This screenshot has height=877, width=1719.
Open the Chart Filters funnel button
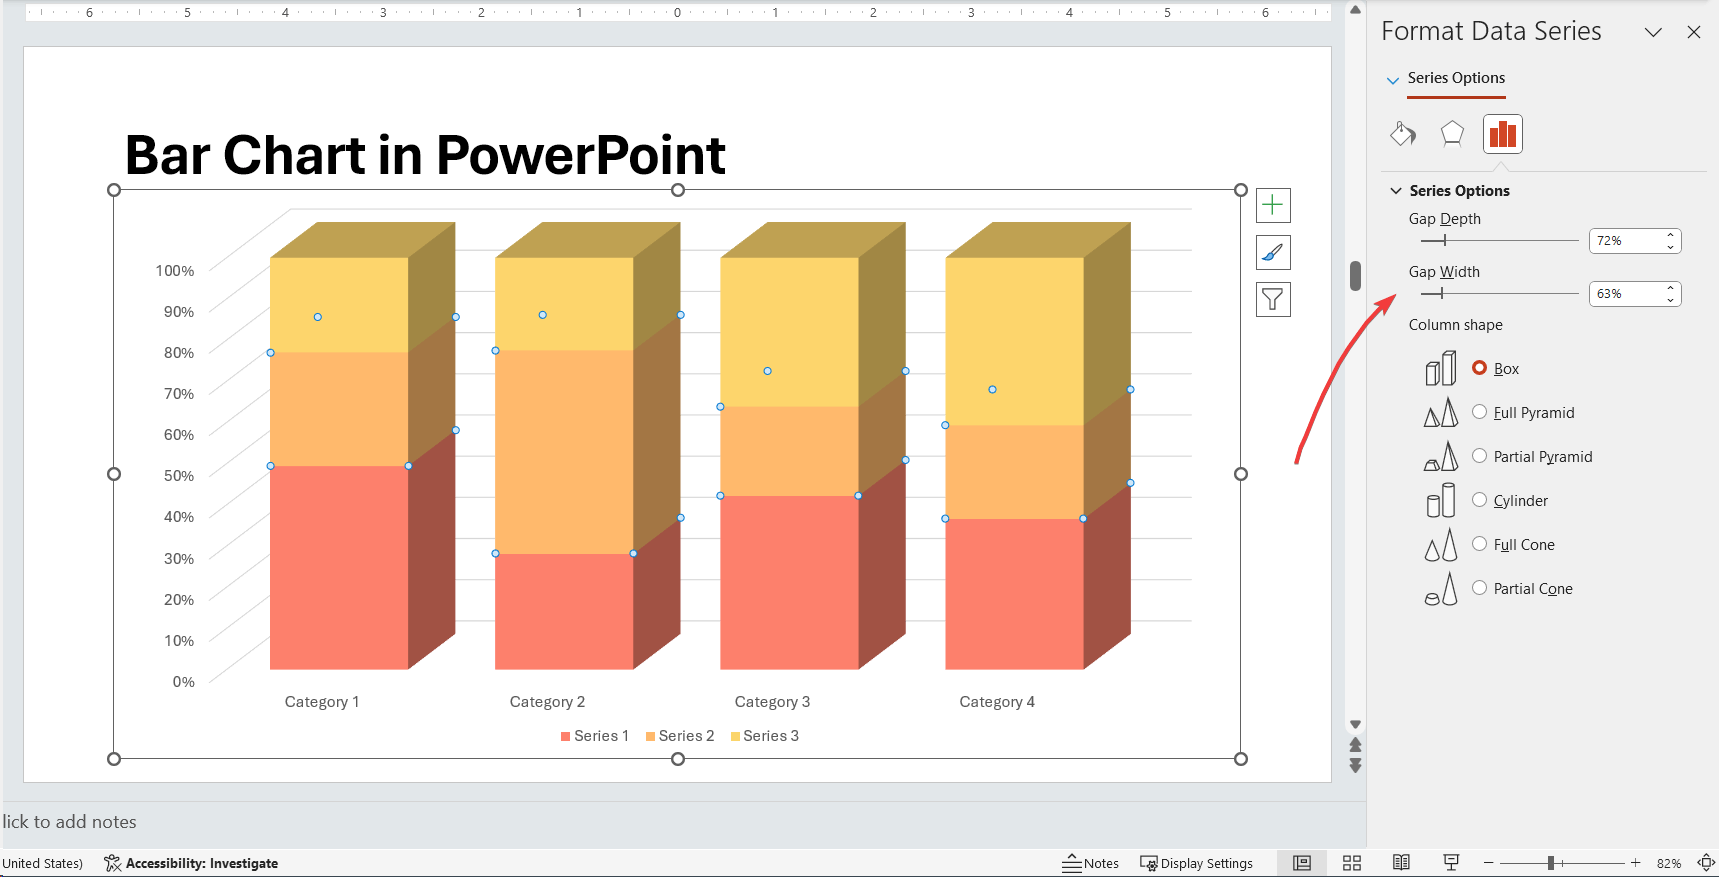1273,299
